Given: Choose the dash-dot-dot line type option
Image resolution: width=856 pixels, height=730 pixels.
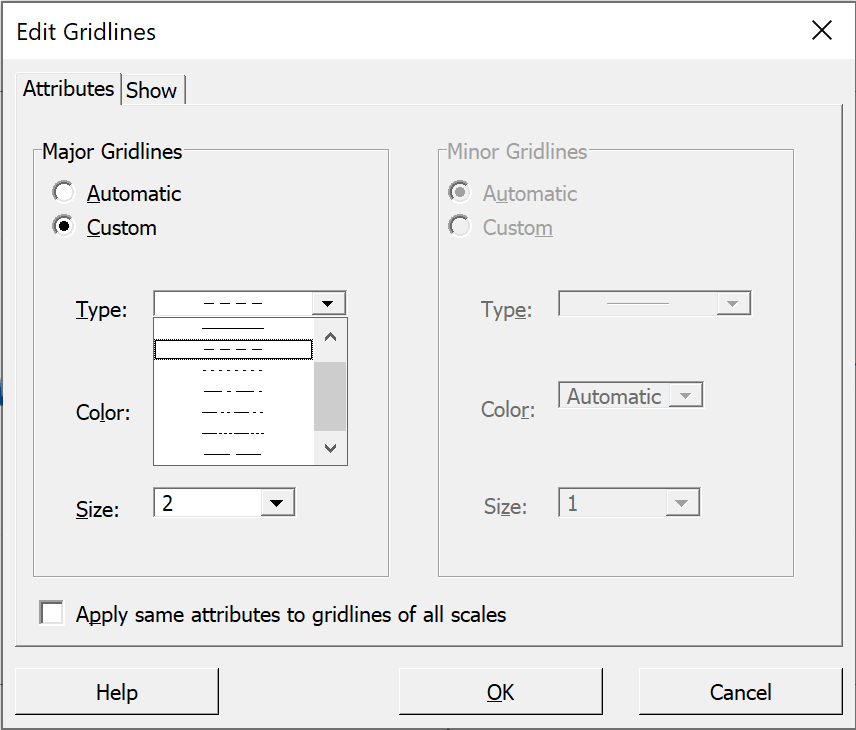Looking at the screenshot, I should pos(233,412).
